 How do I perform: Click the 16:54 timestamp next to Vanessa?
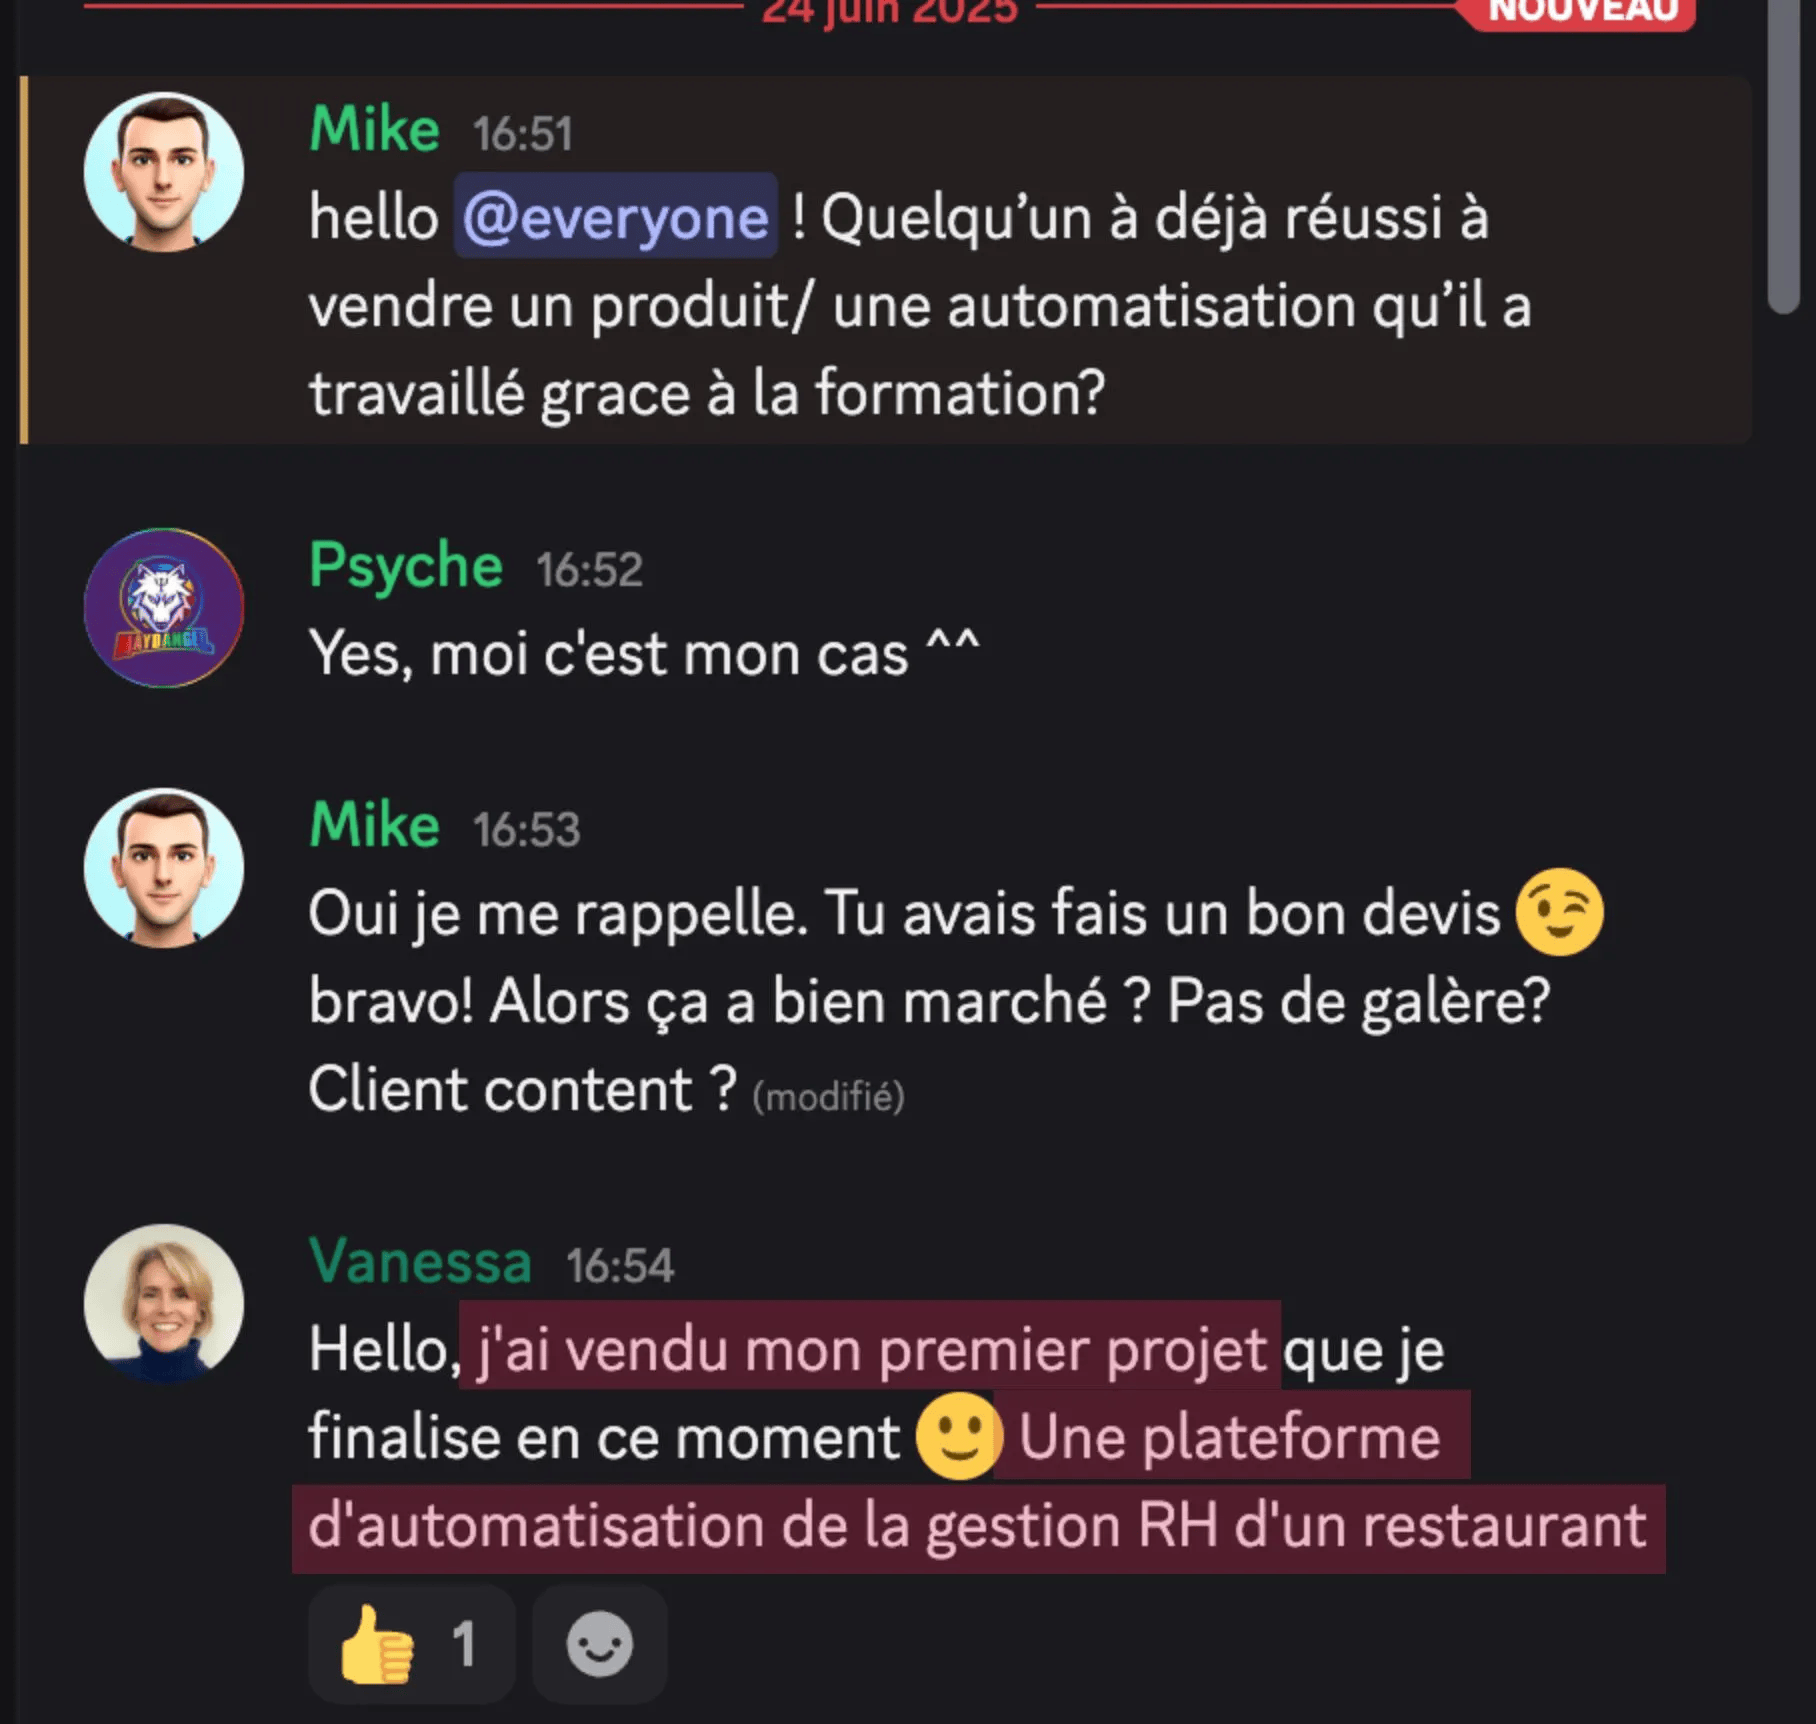coord(620,1266)
